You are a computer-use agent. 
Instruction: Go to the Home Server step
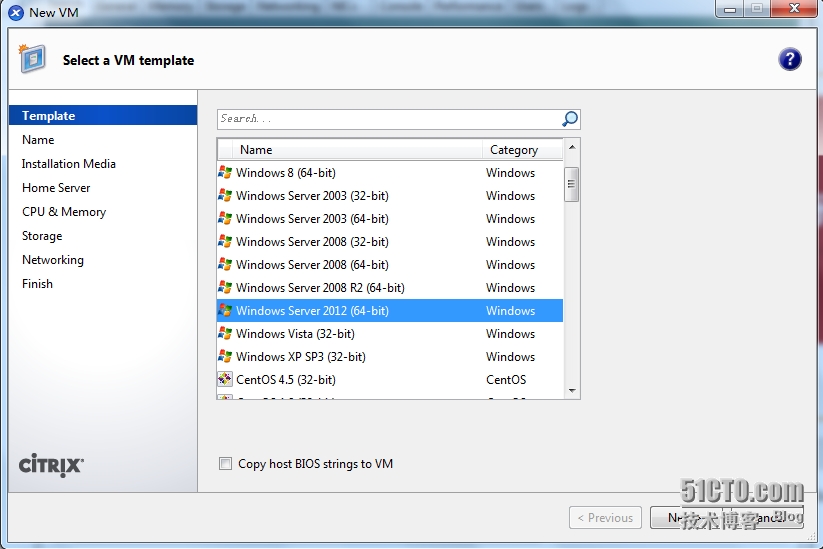56,188
